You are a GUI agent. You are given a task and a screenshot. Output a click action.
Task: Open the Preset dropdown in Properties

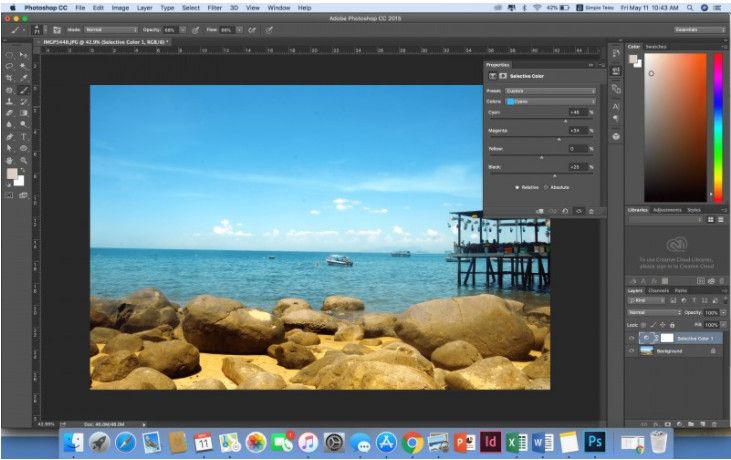click(551, 91)
